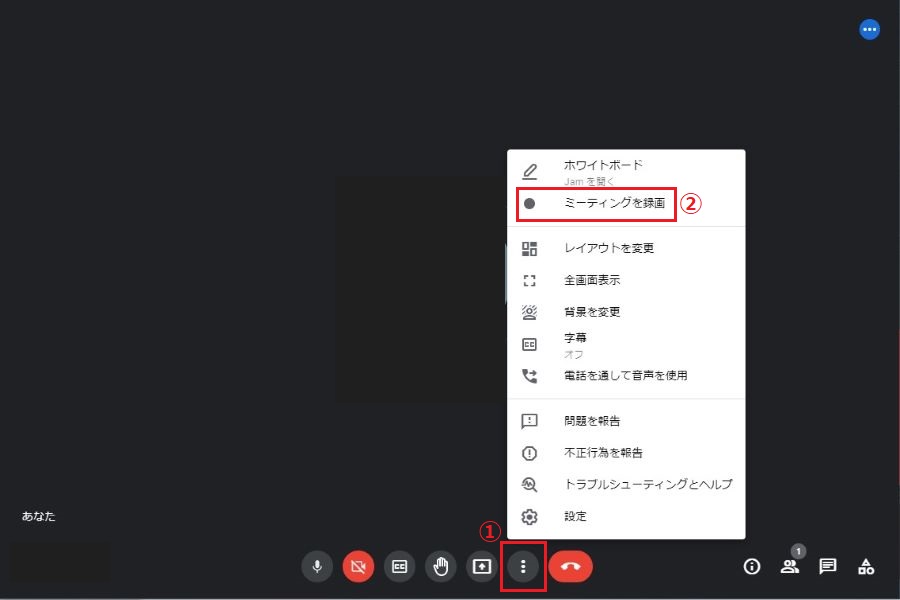
Task: Open the three-dot more options menu
Action: tap(523, 566)
